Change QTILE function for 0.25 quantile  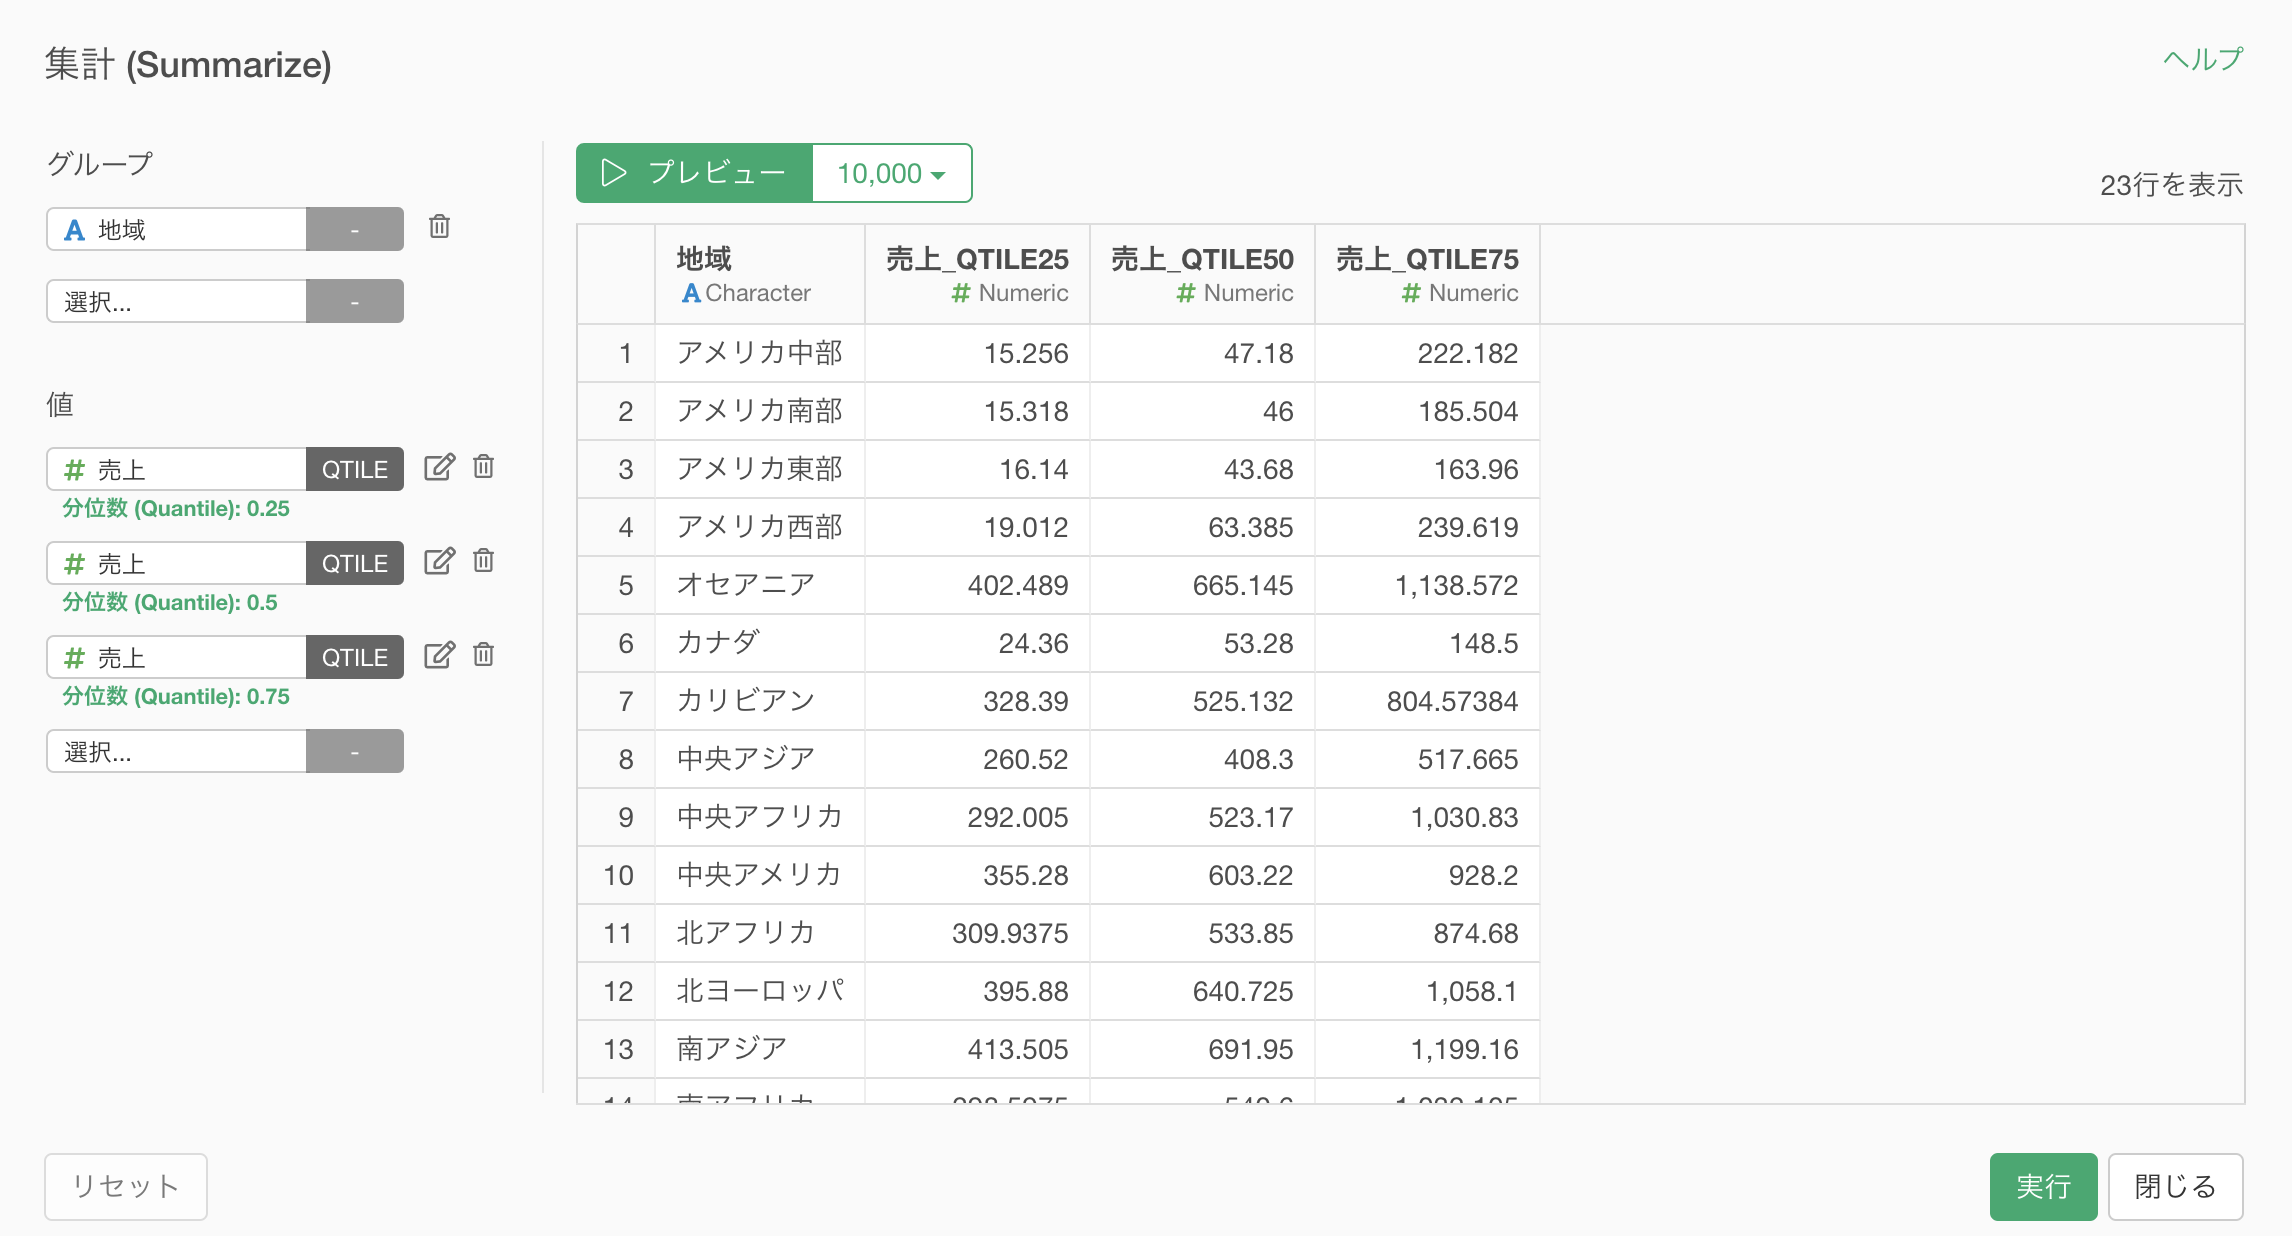point(354,469)
